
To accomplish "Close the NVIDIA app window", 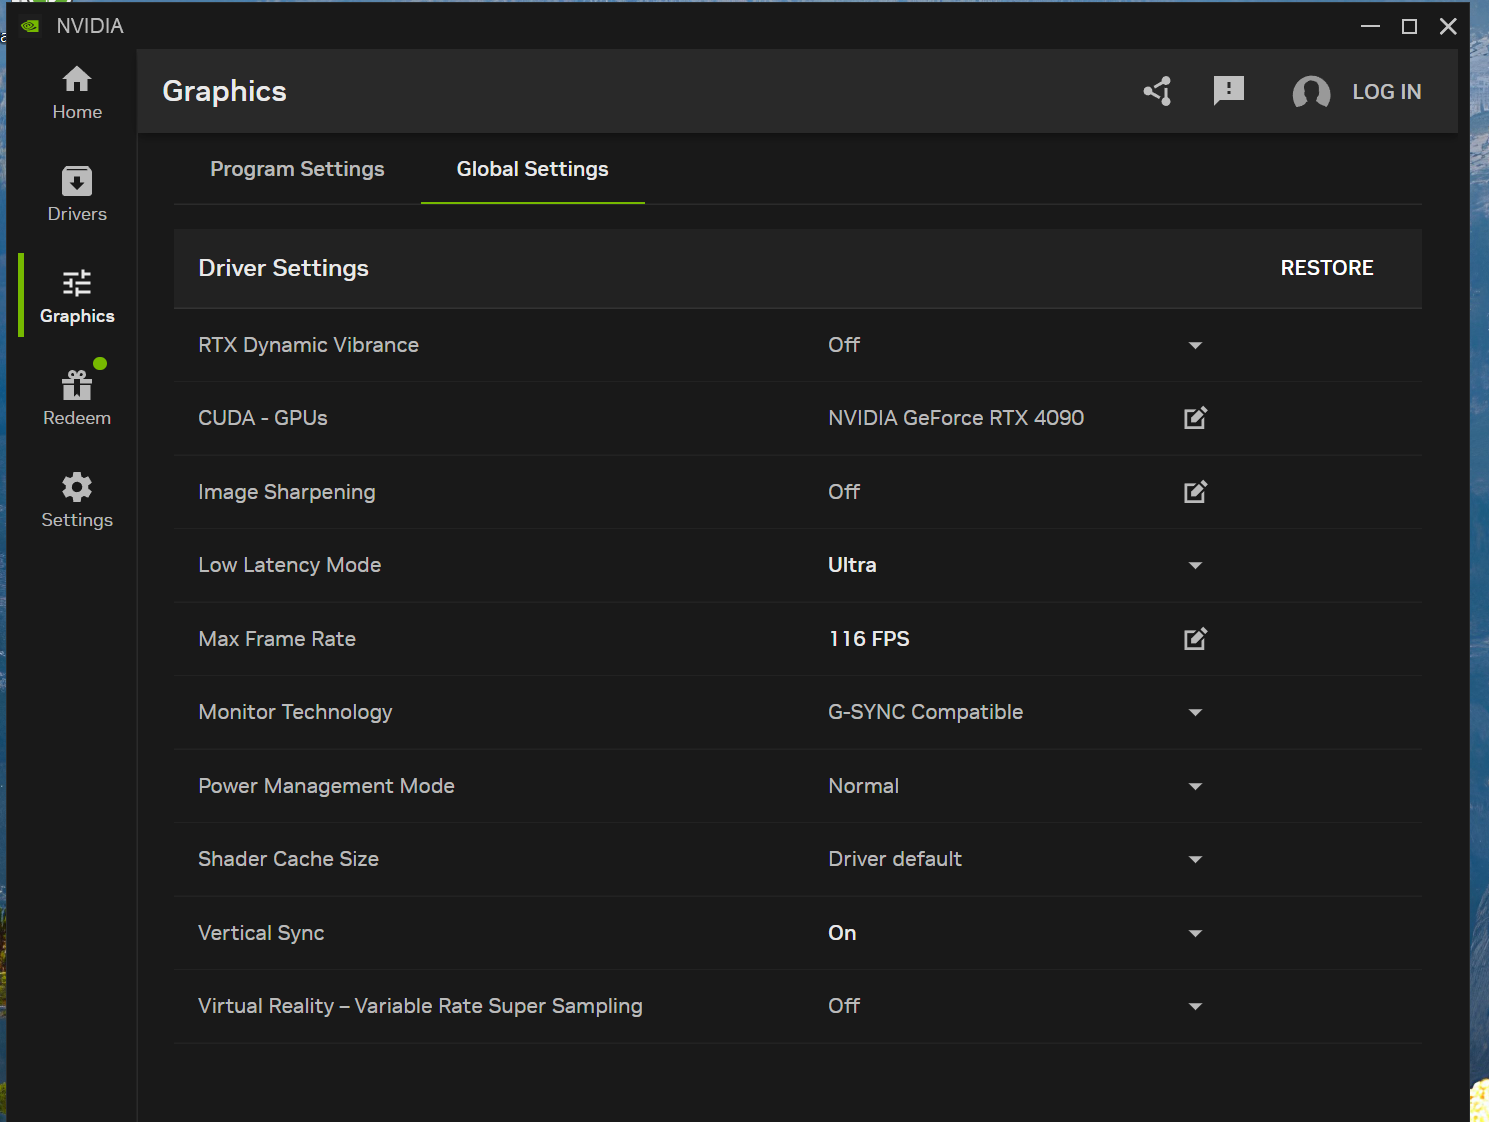I will [x=1448, y=26].
